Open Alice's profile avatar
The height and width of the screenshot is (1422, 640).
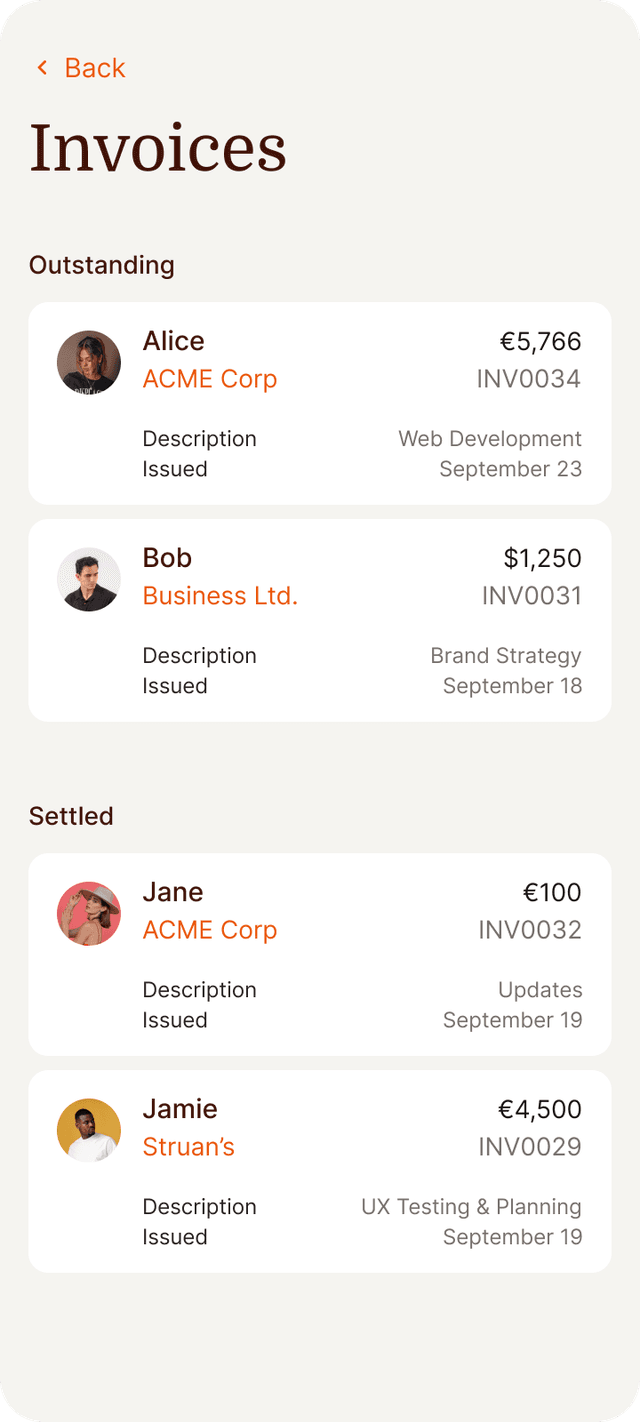pyautogui.click(x=89, y=362)
